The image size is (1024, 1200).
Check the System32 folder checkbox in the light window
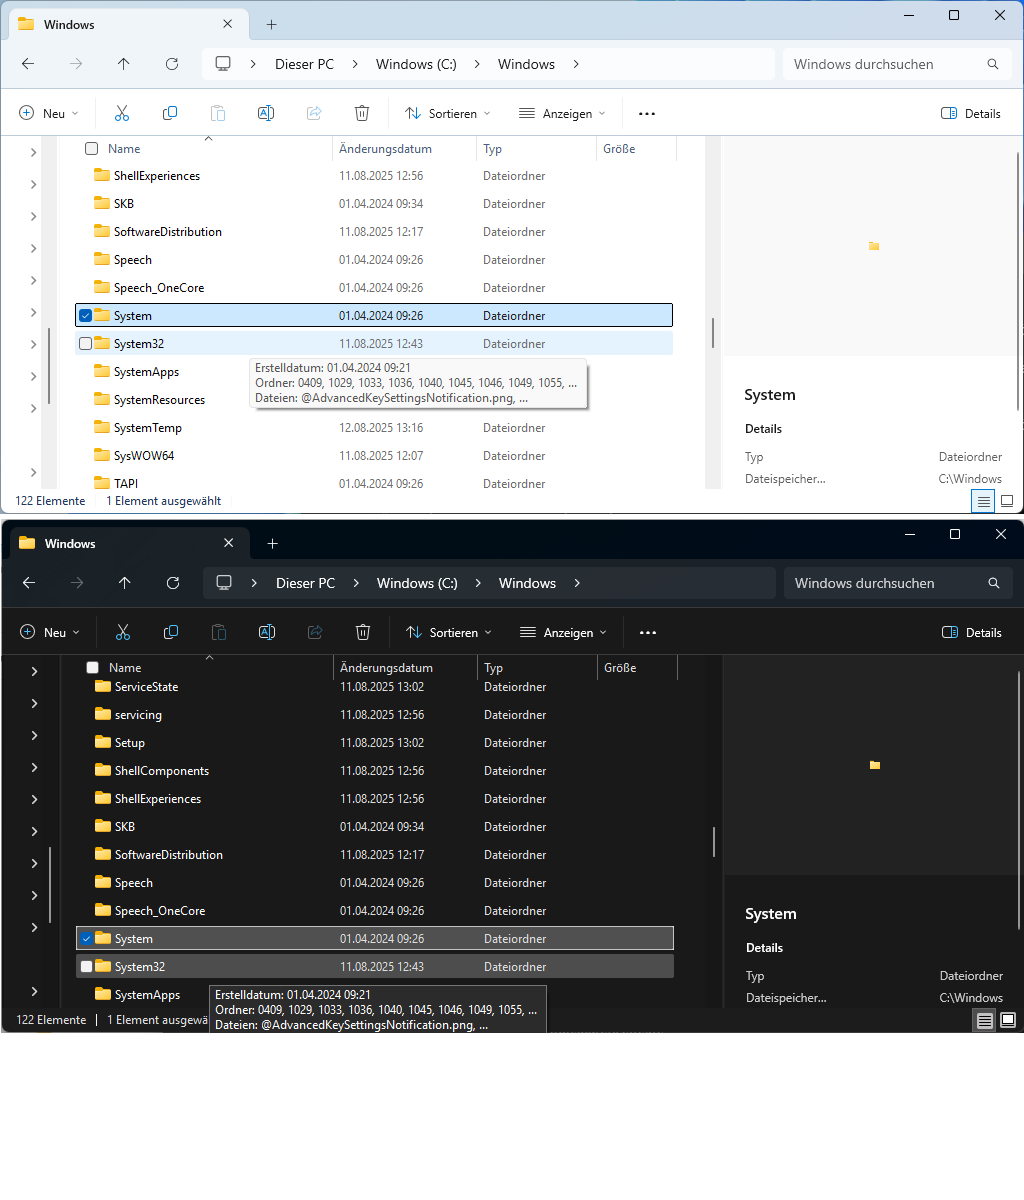pos(85,343)
